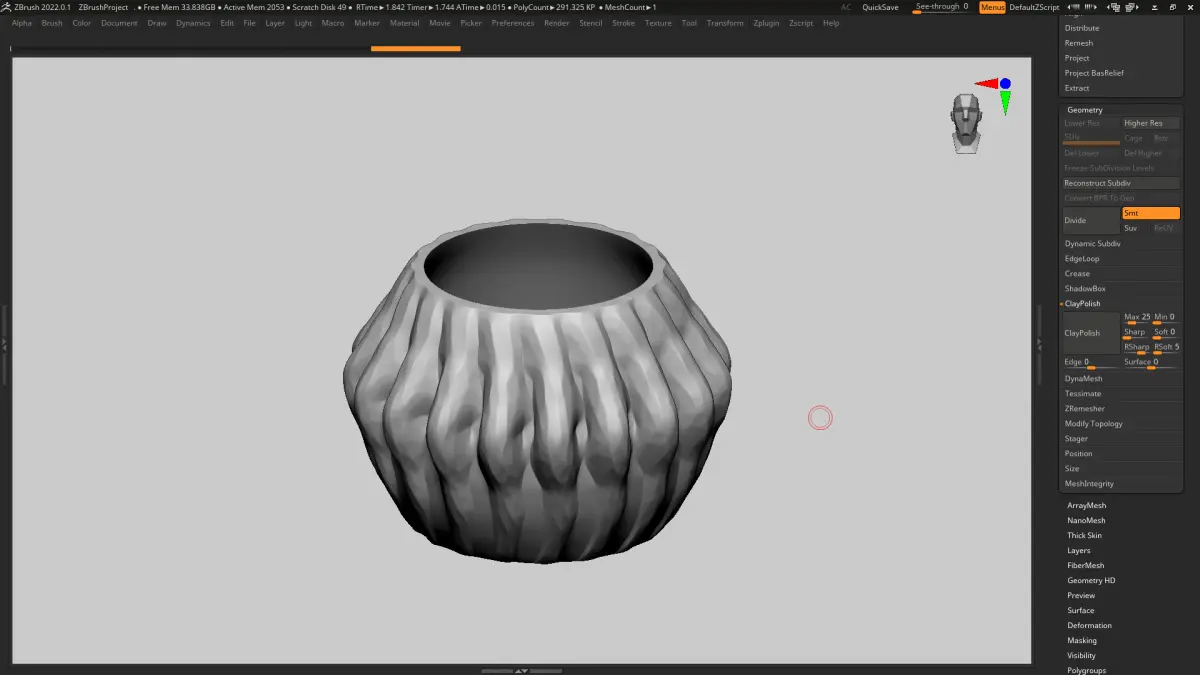Click the right tray divider handle
This screenshot has height=675, width=1200.
tap(1038, 343)
